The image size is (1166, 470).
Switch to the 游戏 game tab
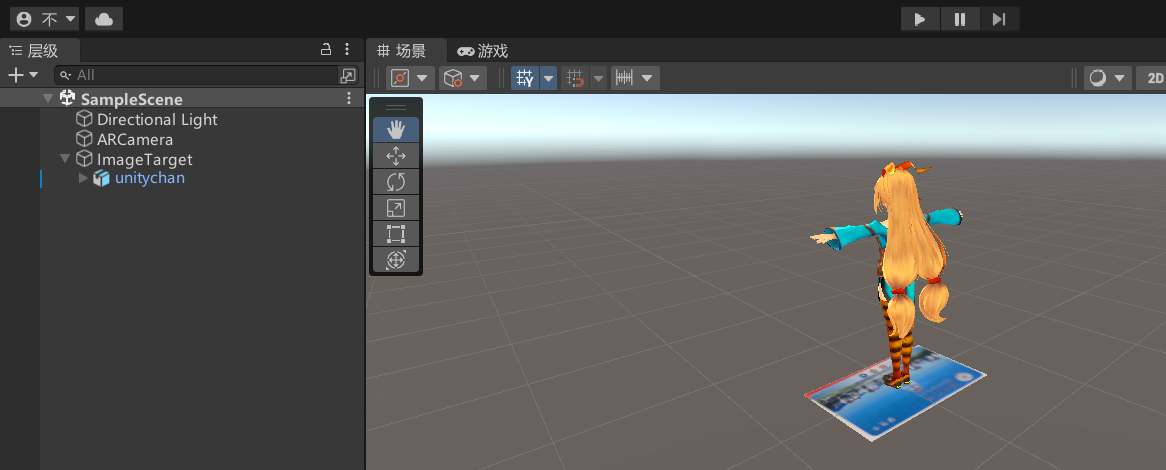(x=482, y=51)
